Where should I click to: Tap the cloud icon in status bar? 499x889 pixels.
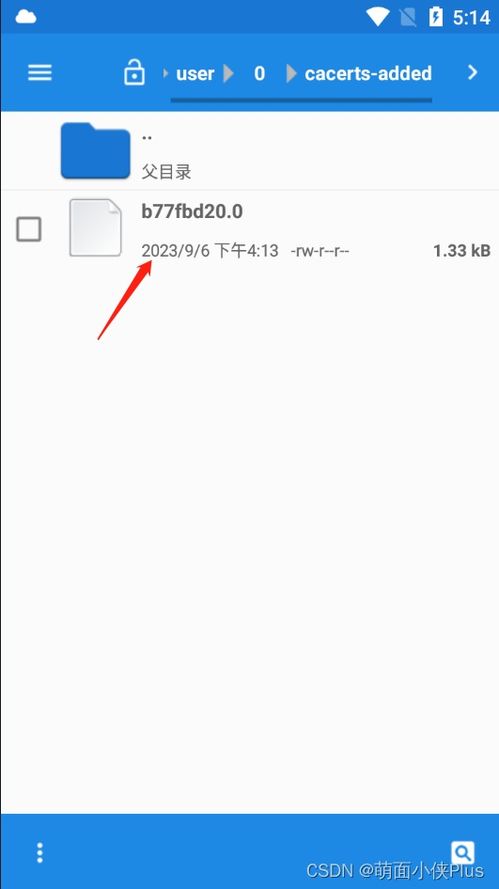26,17
